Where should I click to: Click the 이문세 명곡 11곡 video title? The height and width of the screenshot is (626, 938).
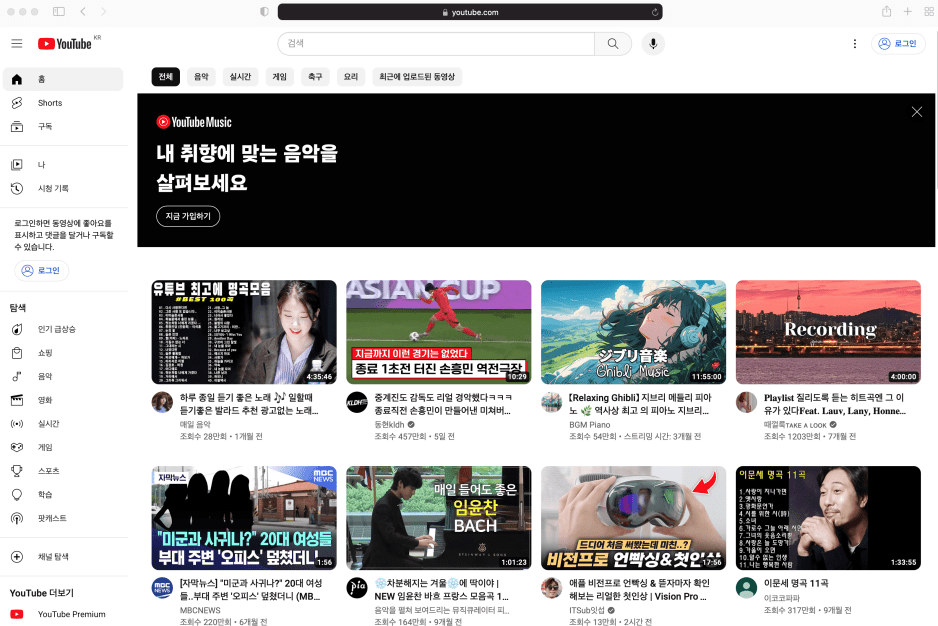point(796,583)
